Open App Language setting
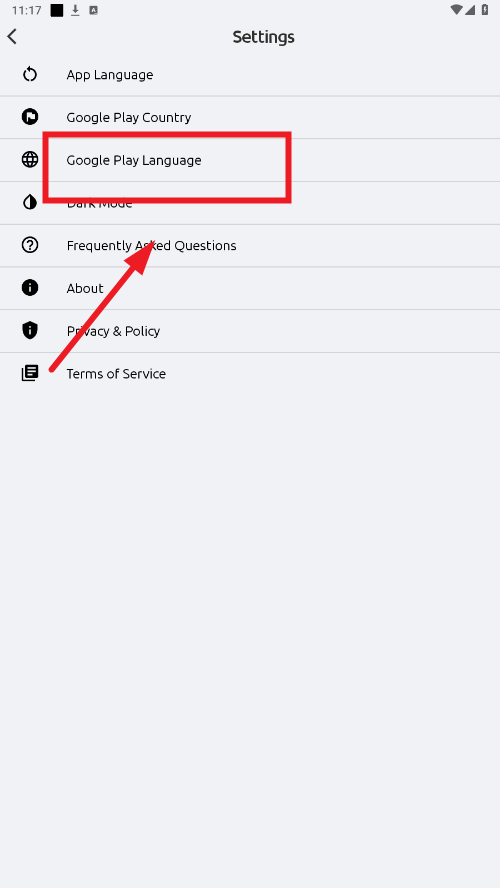The width and height of the screenshot is (500, 888). [250, 75]
